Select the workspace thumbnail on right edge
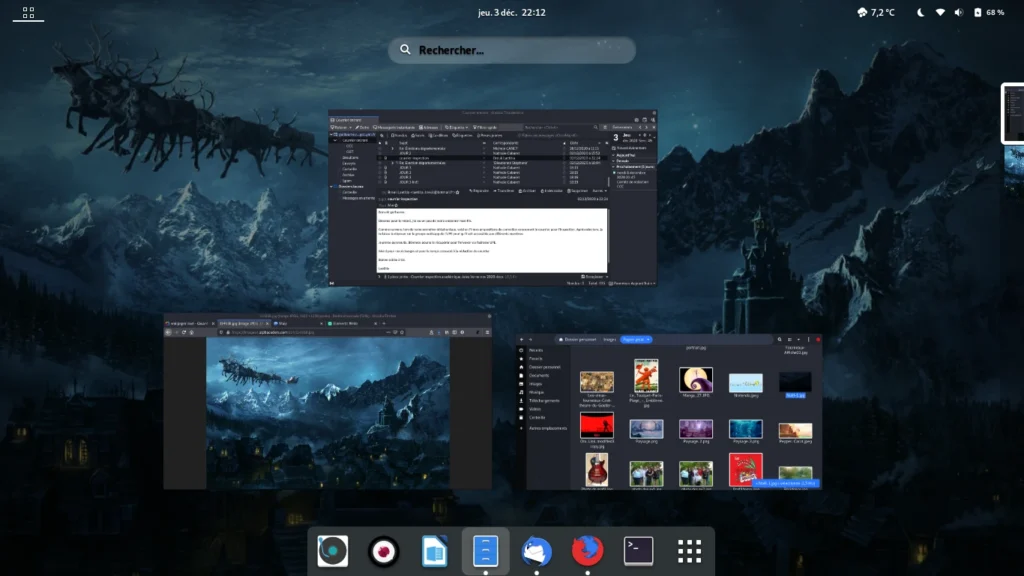The width and height of the screenshot is (1024, 576). click(x=1012, y=114)
